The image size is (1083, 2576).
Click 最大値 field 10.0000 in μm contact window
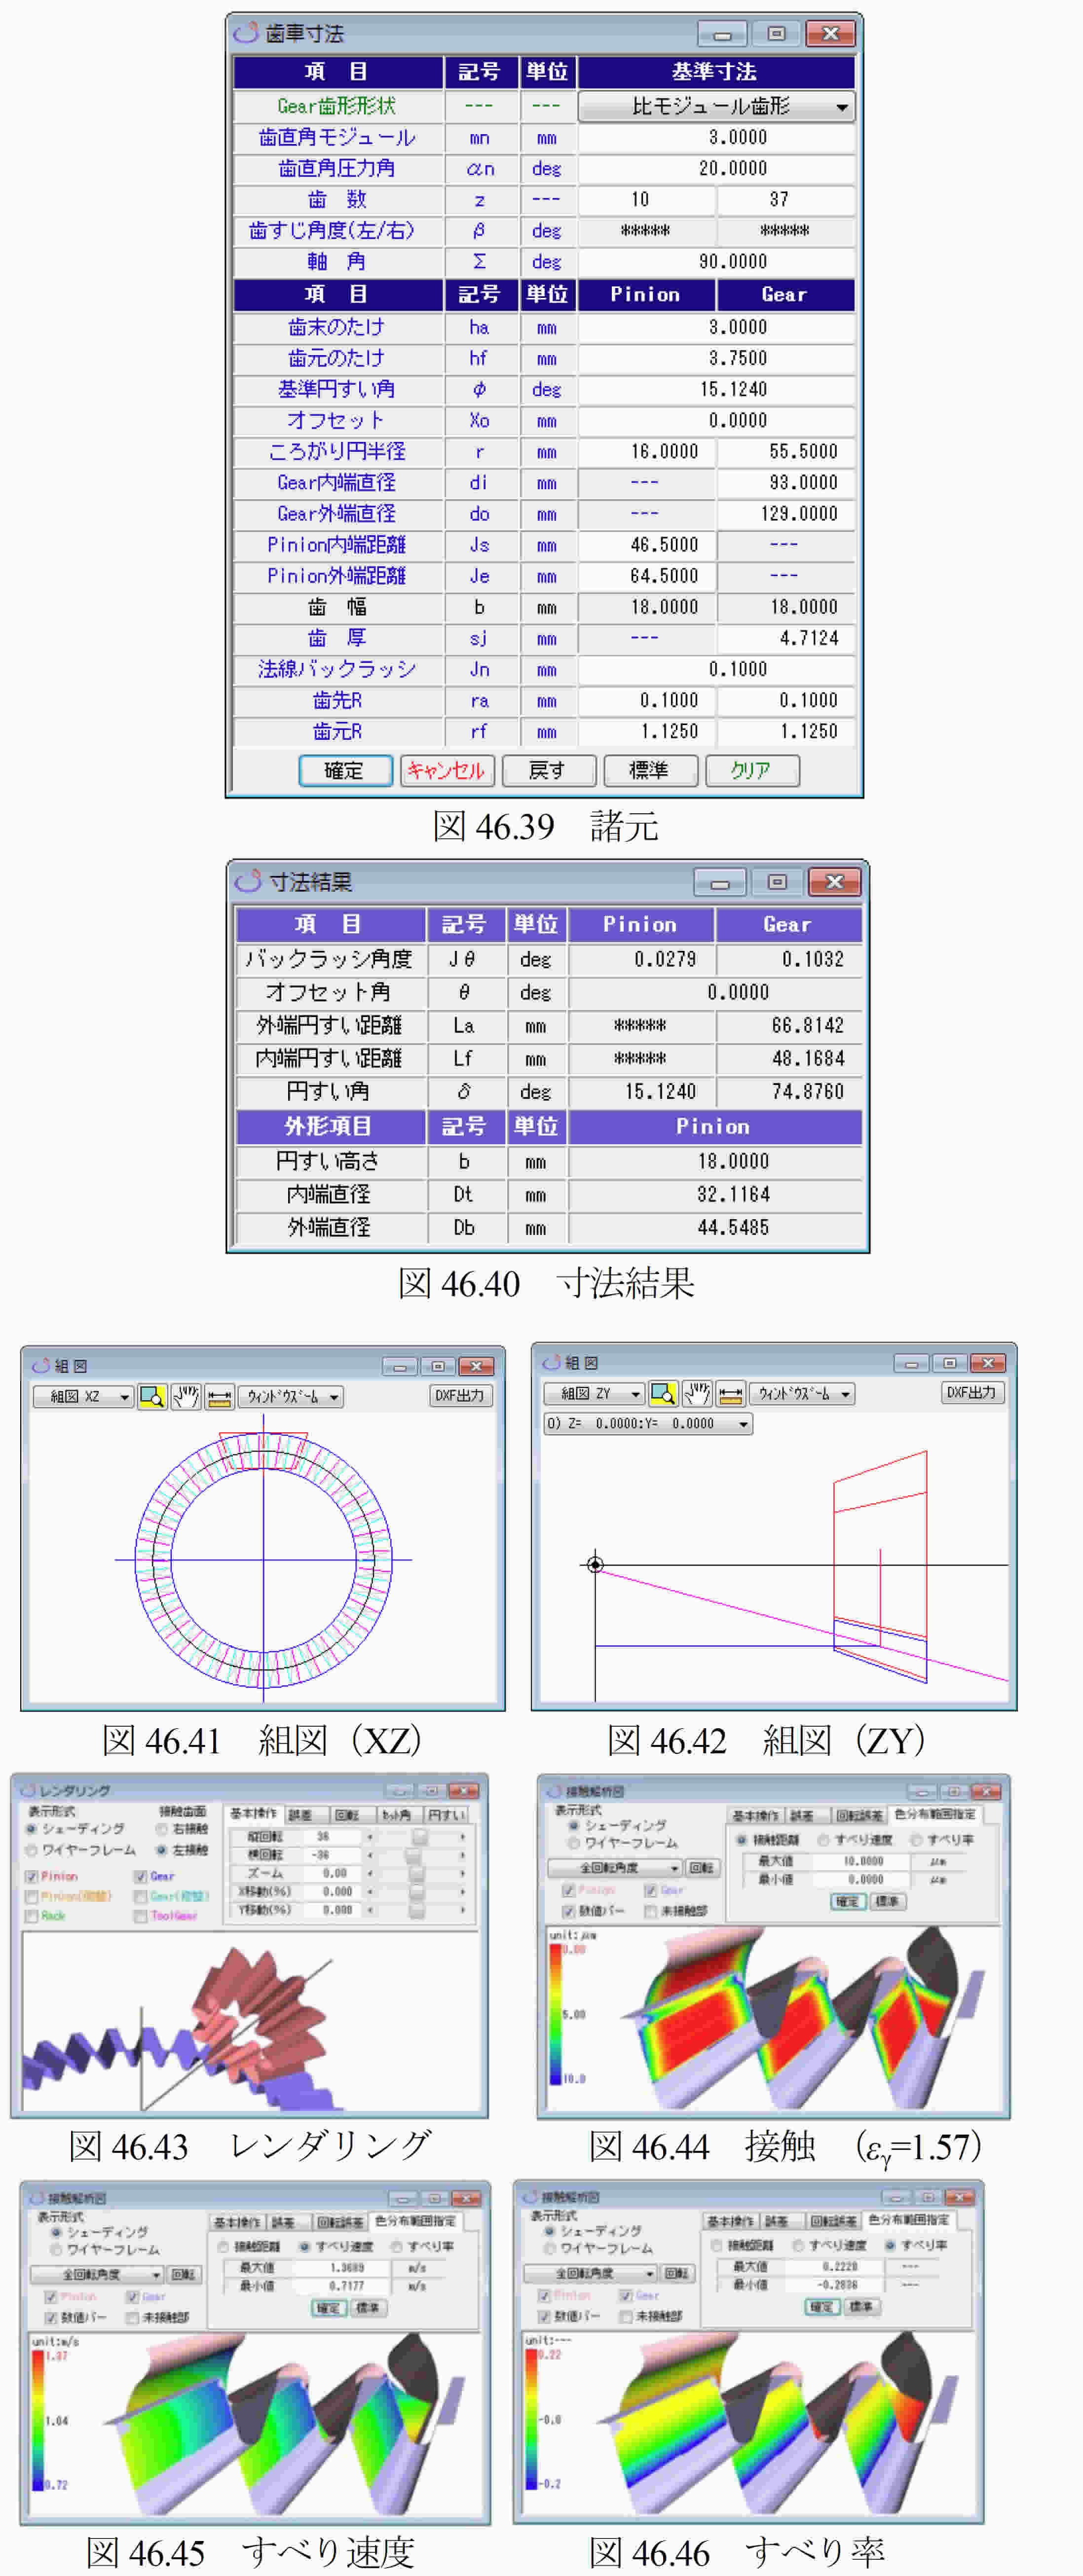(x=862, y=1861)
